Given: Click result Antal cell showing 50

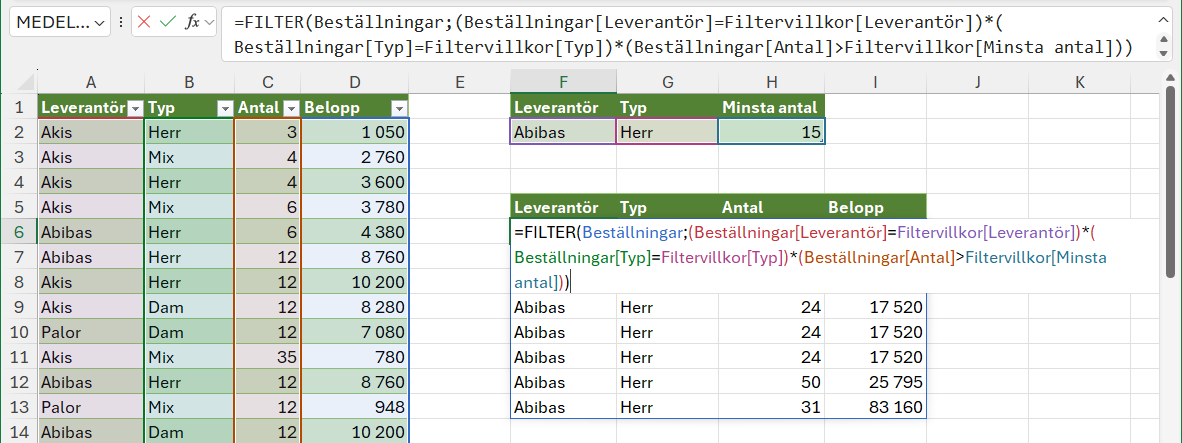Looking at the screenshot, I should [771, 383].
